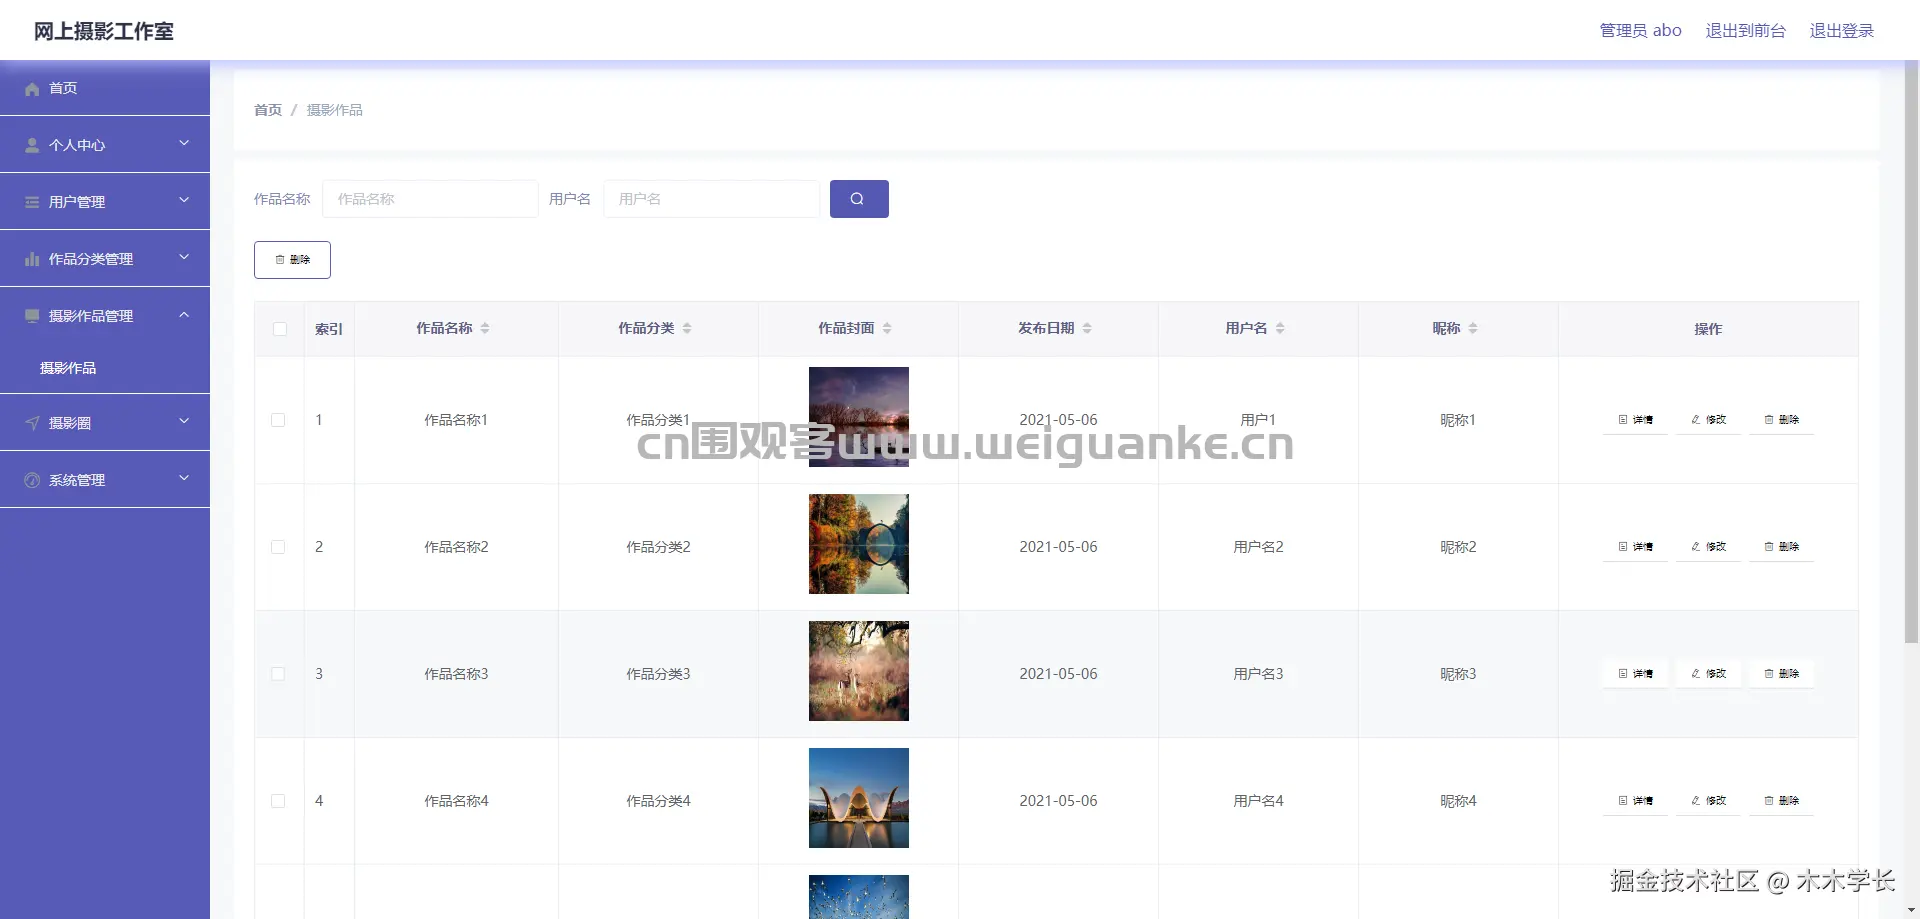Expand the 作品分类管理 menu chevron
Screen dimensions: 1920x919
[184, 258]
